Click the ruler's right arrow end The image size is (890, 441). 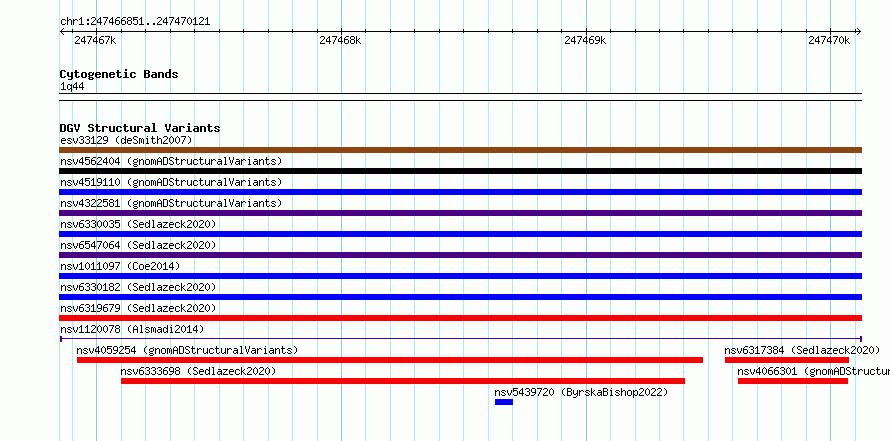pos(858,31)
